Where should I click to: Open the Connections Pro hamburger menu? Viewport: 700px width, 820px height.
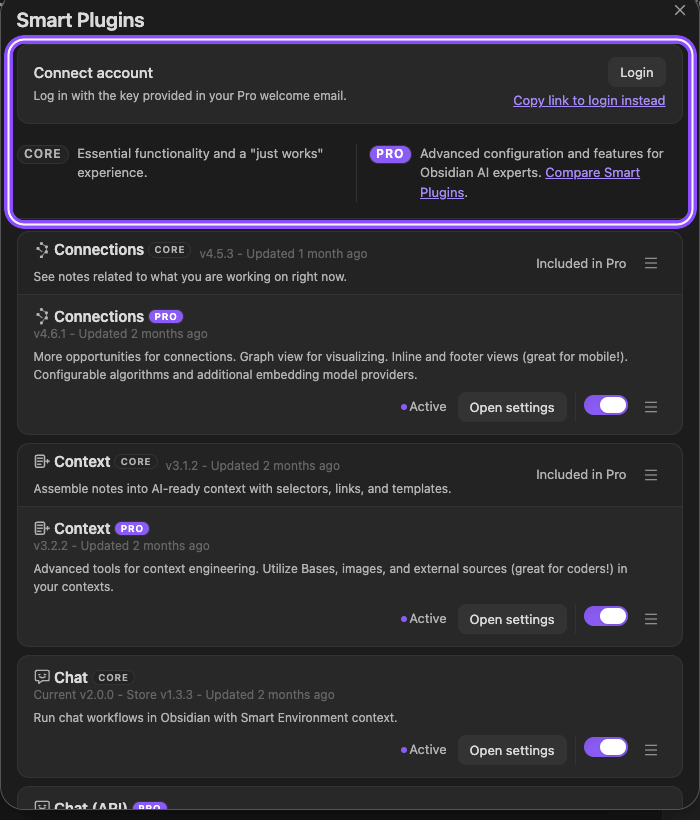coord(651,407)
